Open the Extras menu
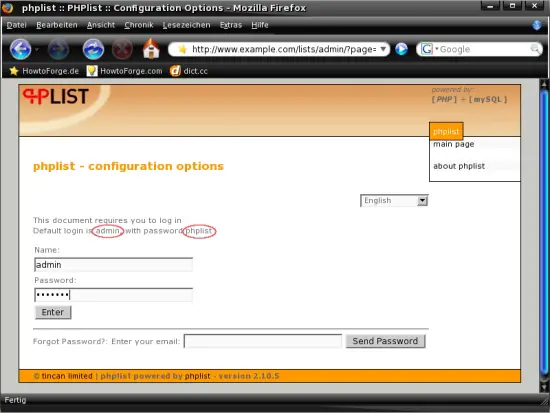The width and height of the screenshot is (550, 413). pyautogui.click(x=231, y=25)
